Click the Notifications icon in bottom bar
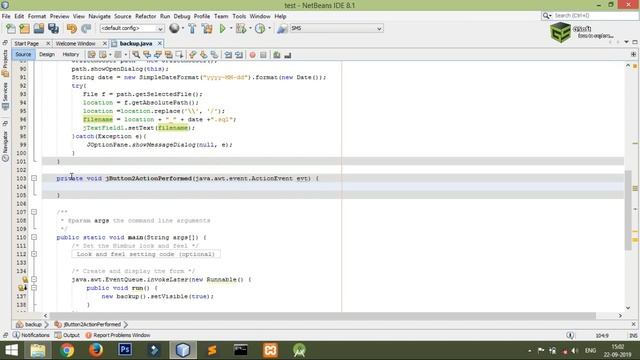 [x=16, y=335]
